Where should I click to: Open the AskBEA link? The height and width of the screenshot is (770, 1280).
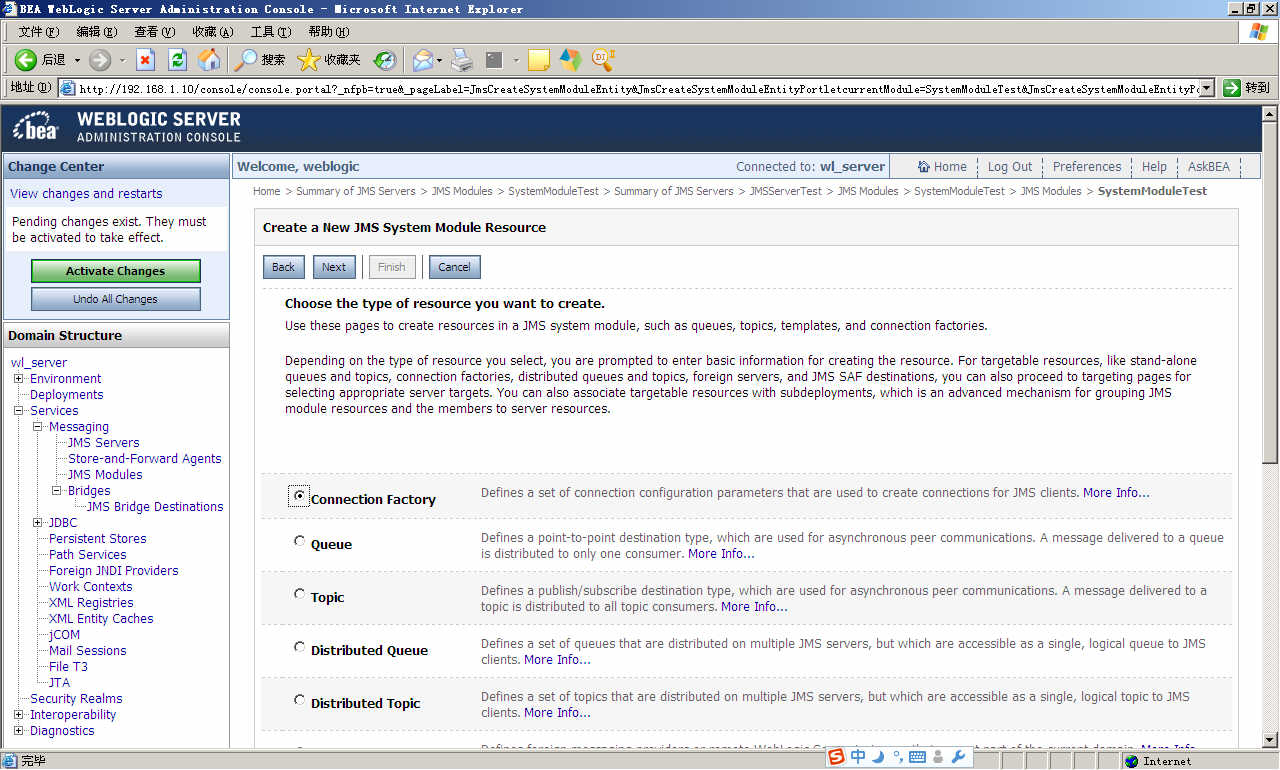[x=1209, y=167]
